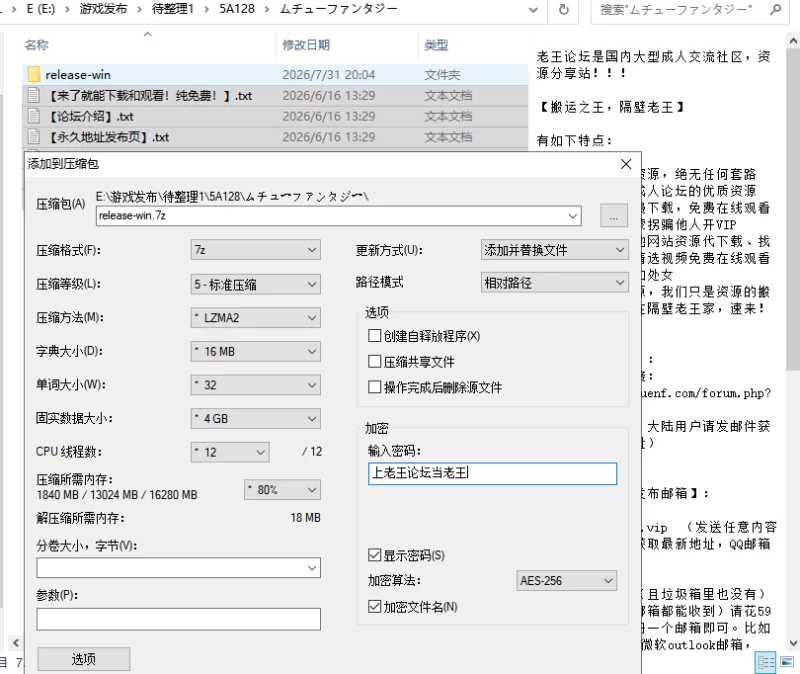
Task: Go to 5A128 in the breadcrumb
Action: coord(237,9)
